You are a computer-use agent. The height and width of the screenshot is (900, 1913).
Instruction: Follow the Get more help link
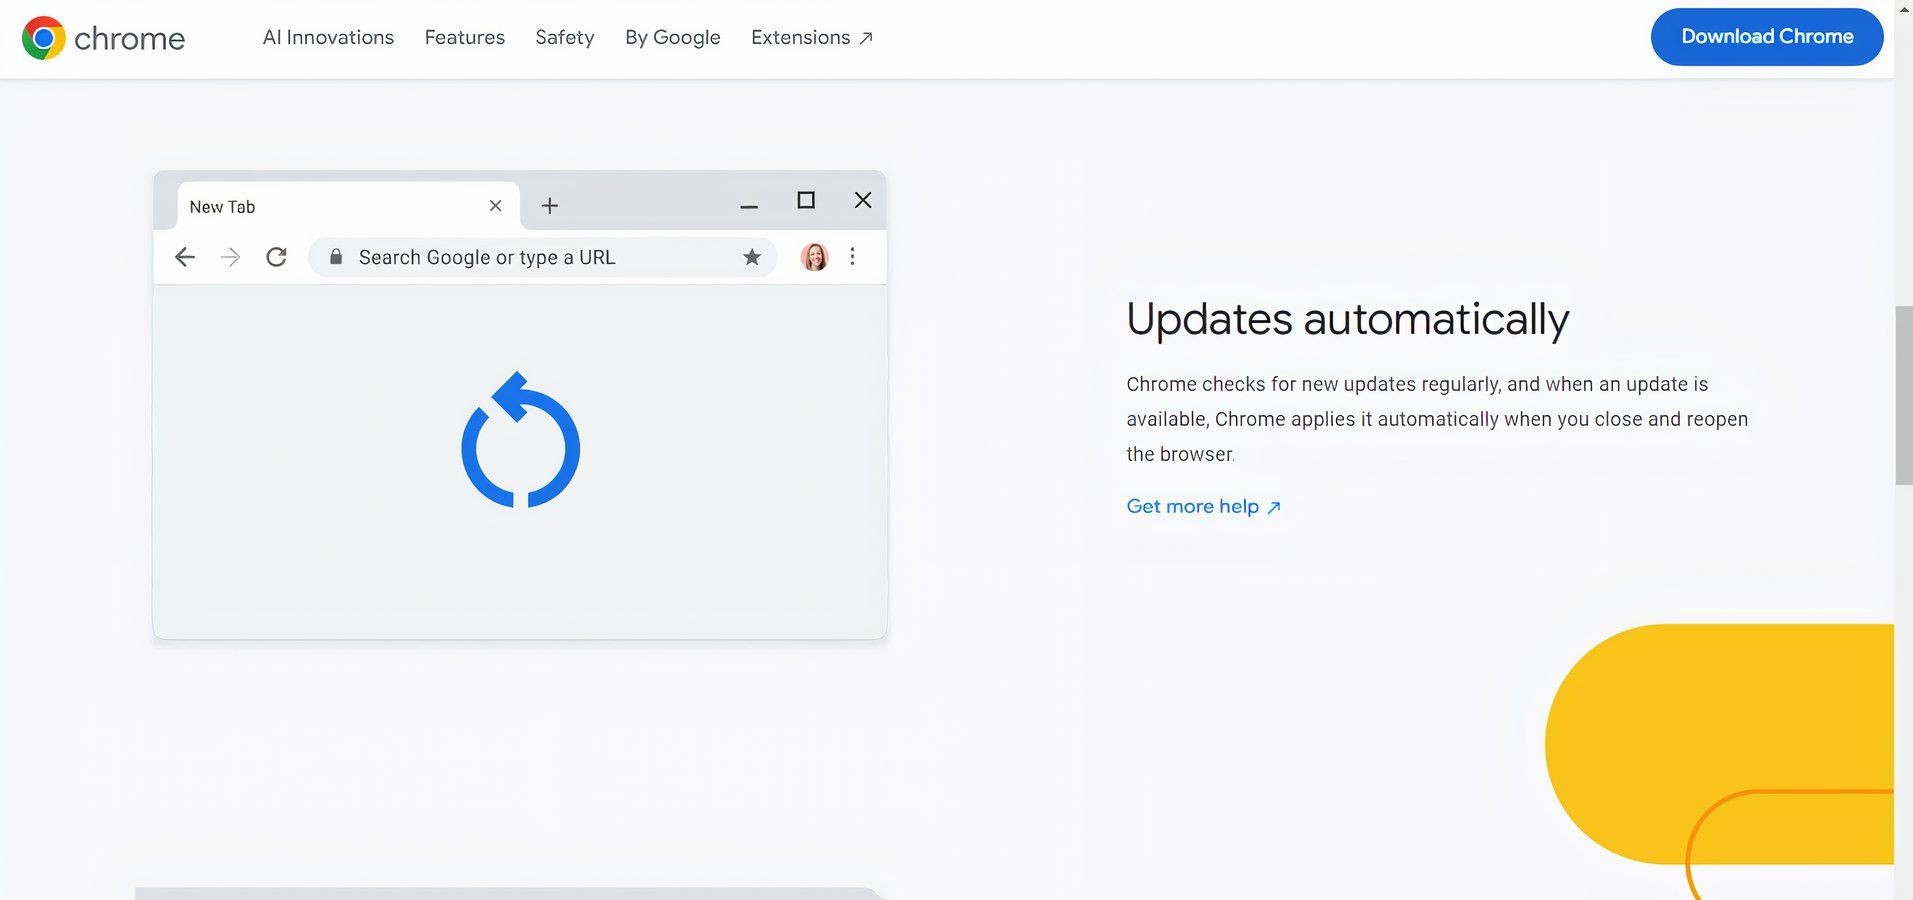pyautogui.click(x=1203, y=506)
